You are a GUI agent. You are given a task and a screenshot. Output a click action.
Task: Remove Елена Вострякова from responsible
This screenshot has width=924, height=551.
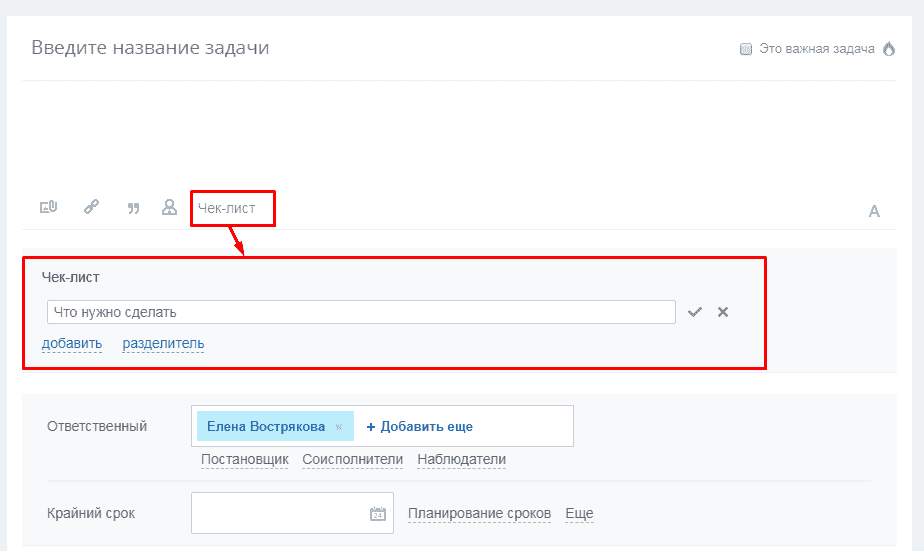pos(339,427)
